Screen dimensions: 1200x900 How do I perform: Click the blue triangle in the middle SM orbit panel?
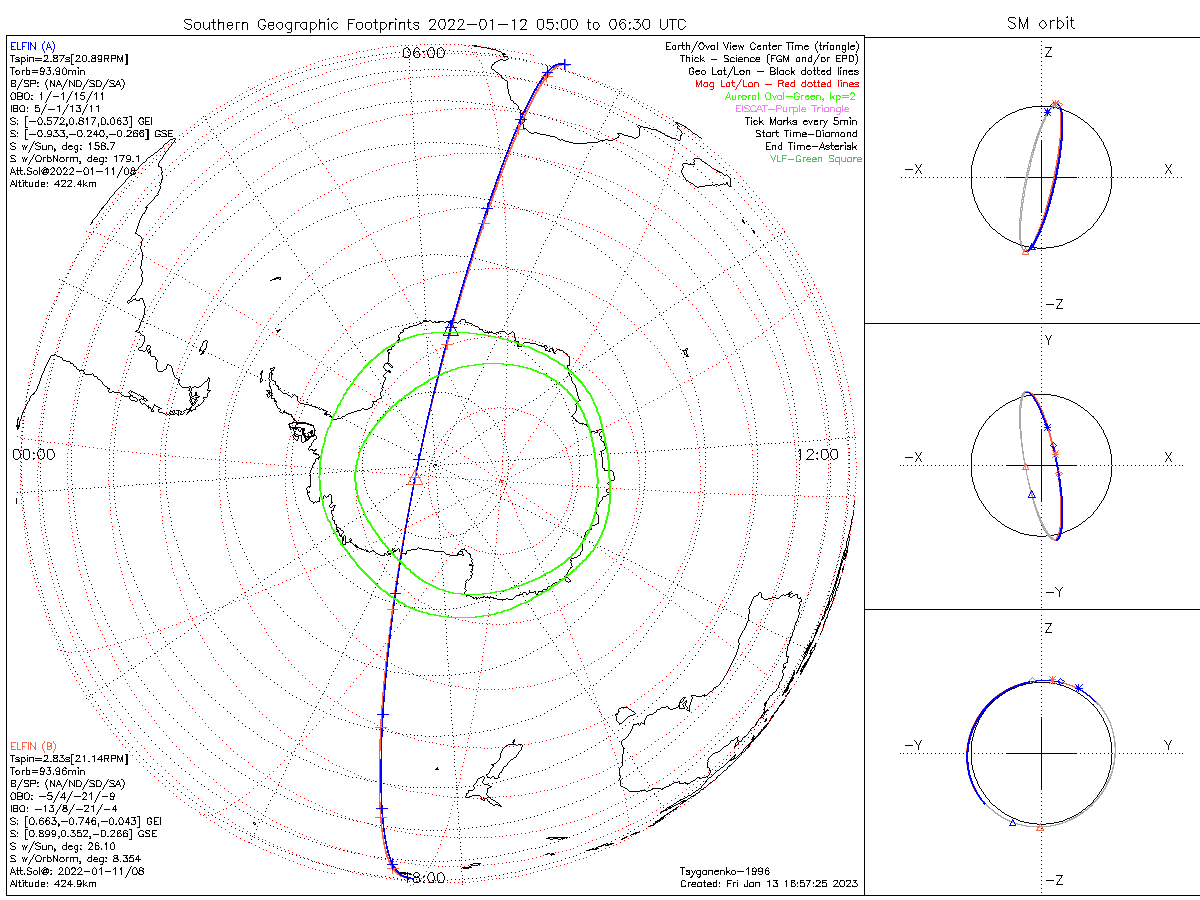tap(1031, 494)
